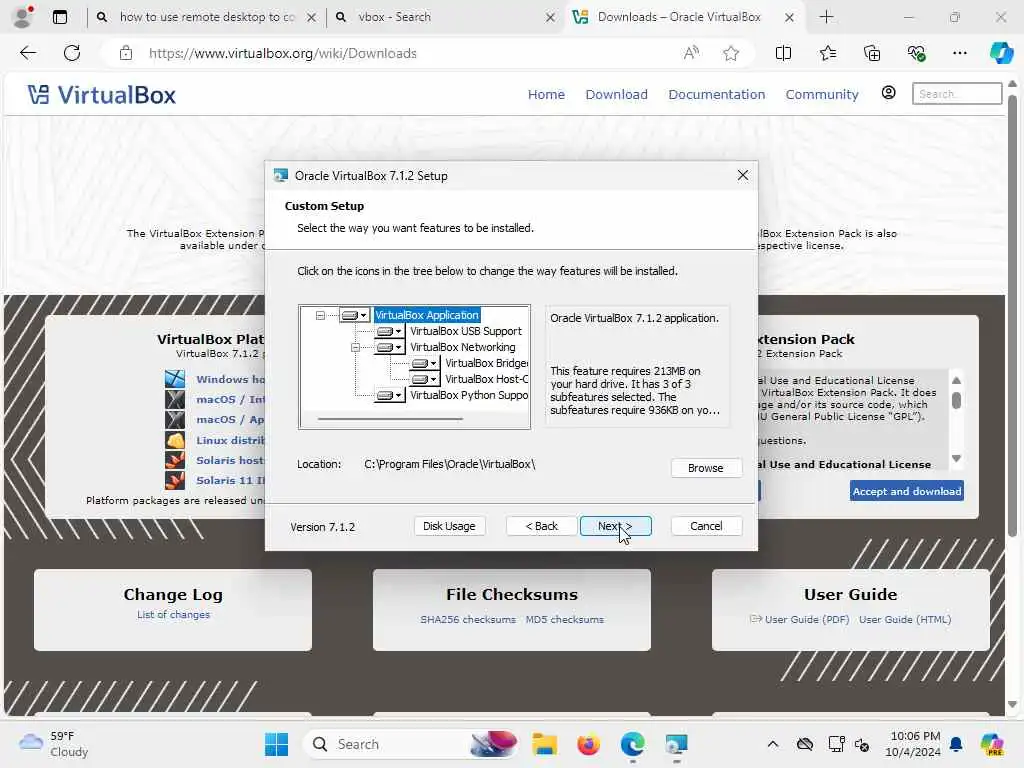Open the split screen icon

point(783,54)
